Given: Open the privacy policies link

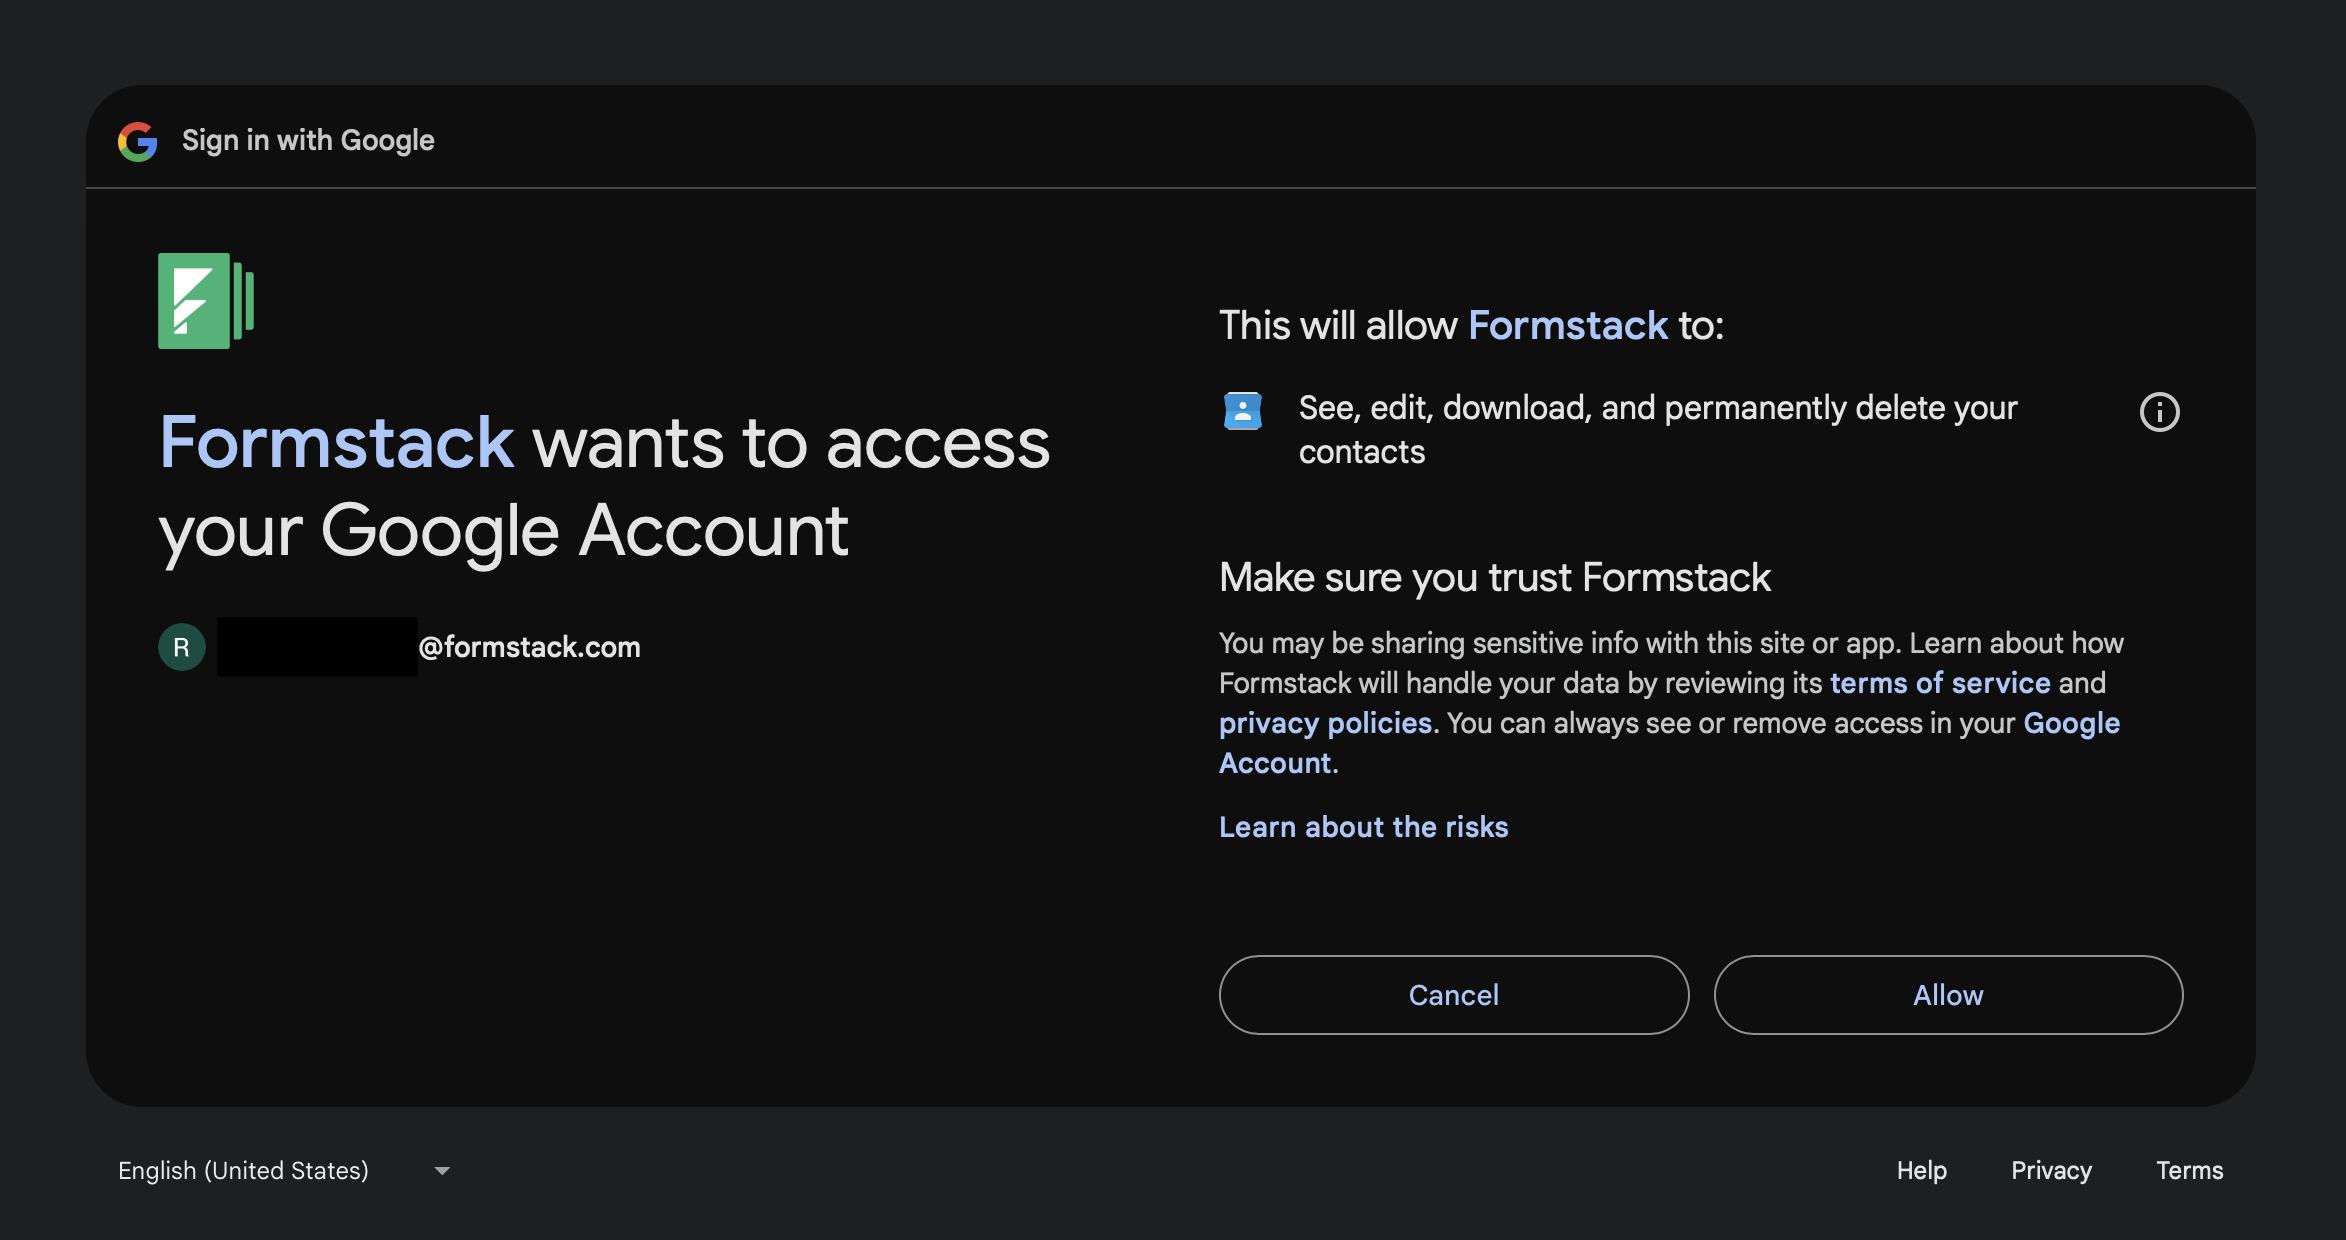Looking at the screenshot, I should pyautogui.click(x=1325, y=723).
